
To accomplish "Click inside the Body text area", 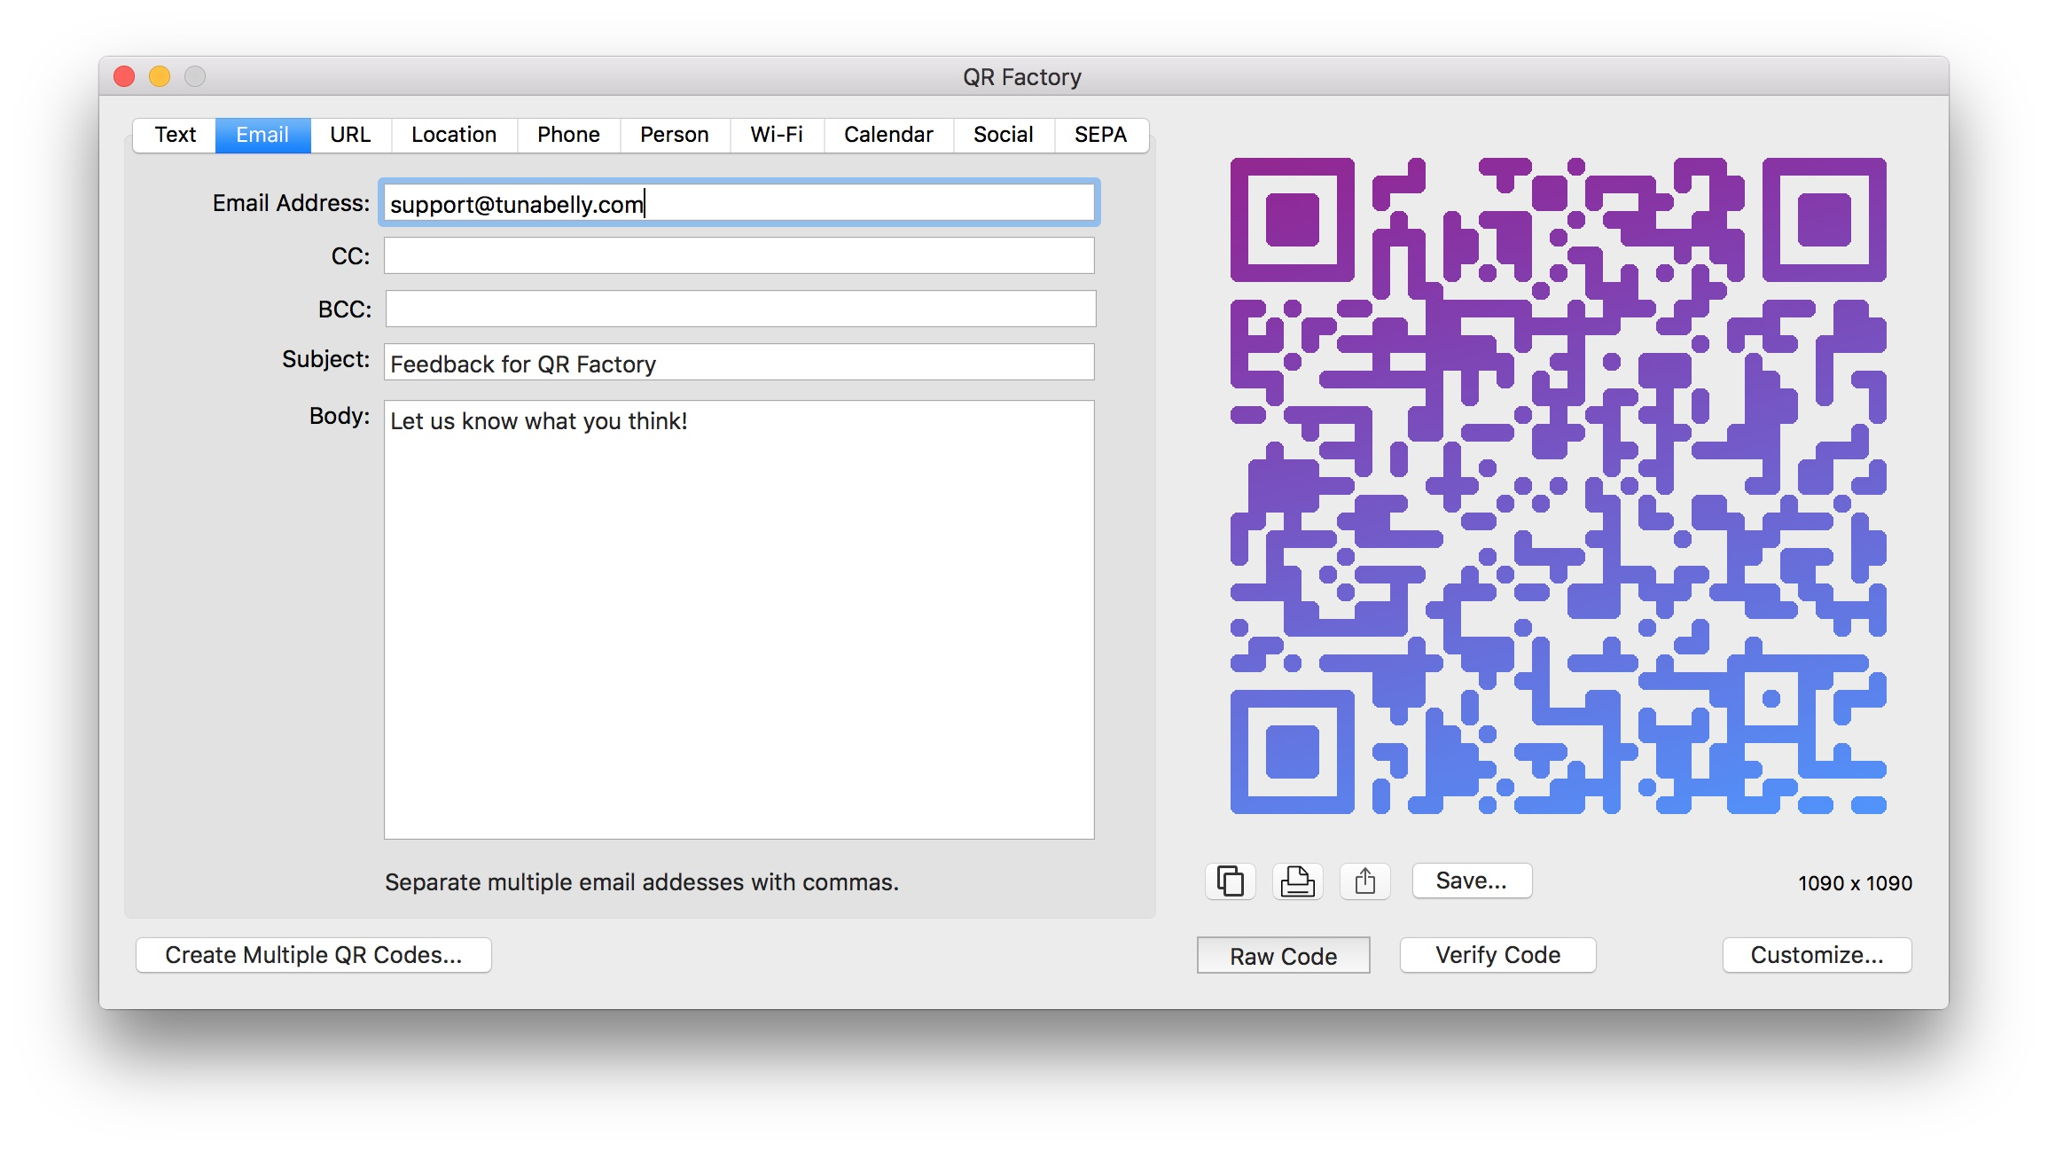I will (739, 620).
